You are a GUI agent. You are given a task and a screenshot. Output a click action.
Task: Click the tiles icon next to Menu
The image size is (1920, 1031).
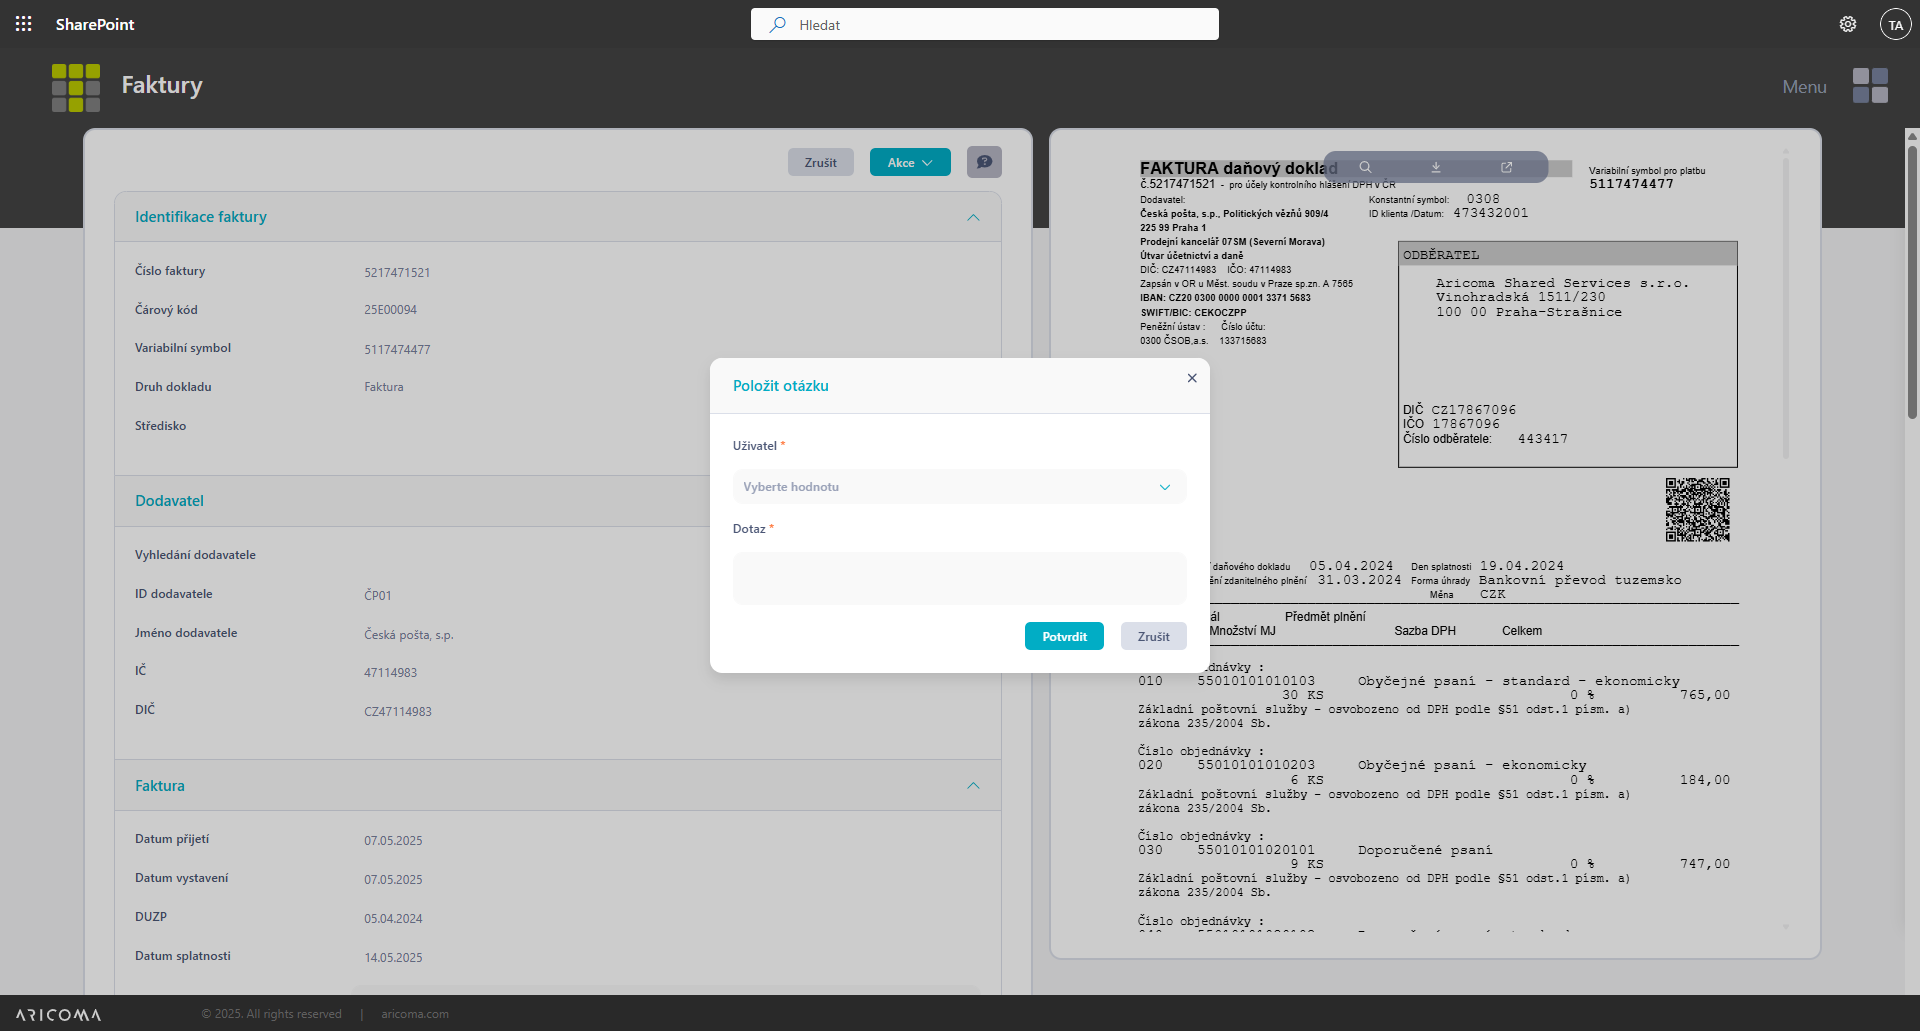tap(1870, 86)
